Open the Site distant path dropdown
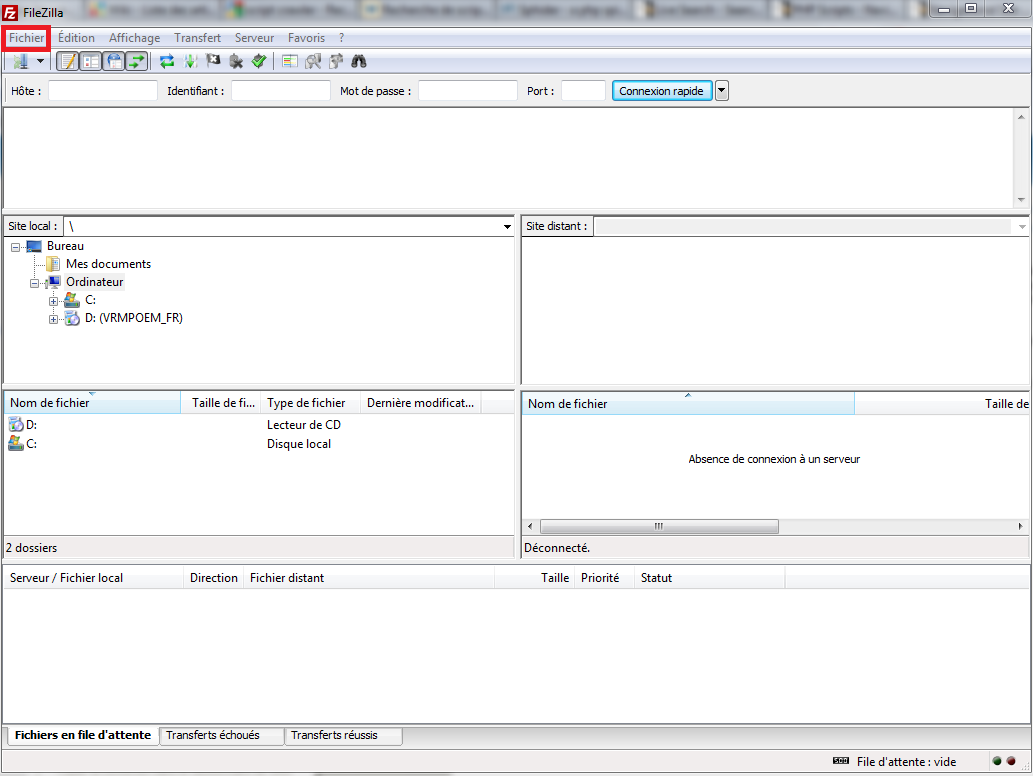This screenshot has height=776, width=1033. tap(1022, 227)
